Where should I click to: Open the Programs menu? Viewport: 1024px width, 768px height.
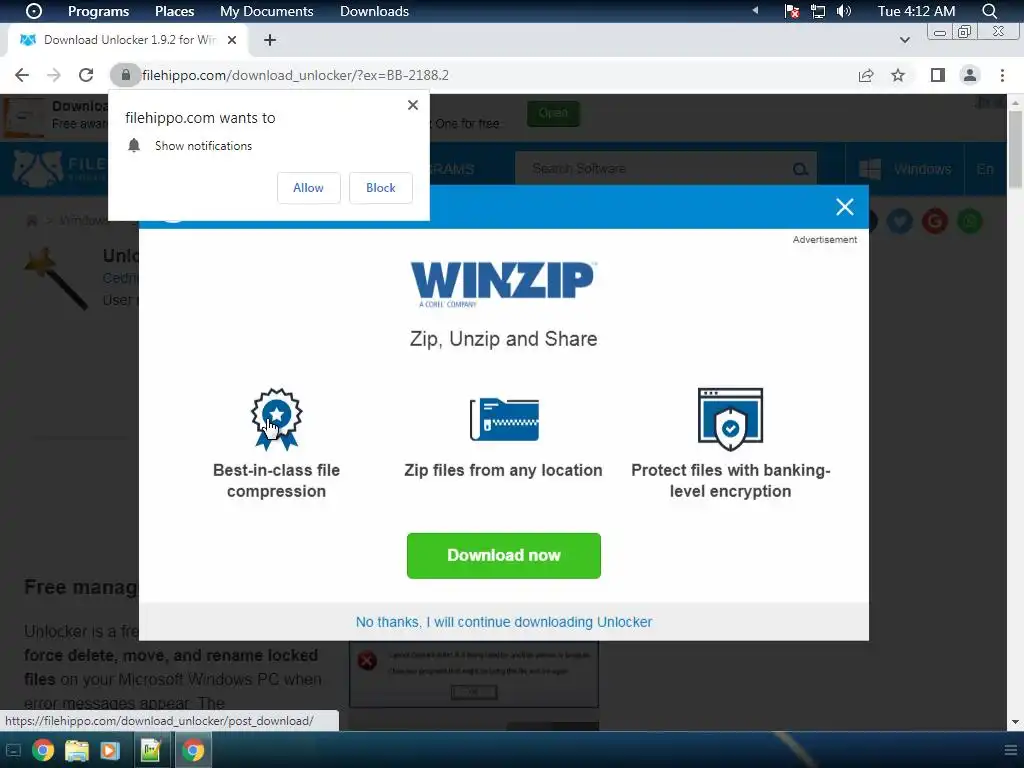98,11
